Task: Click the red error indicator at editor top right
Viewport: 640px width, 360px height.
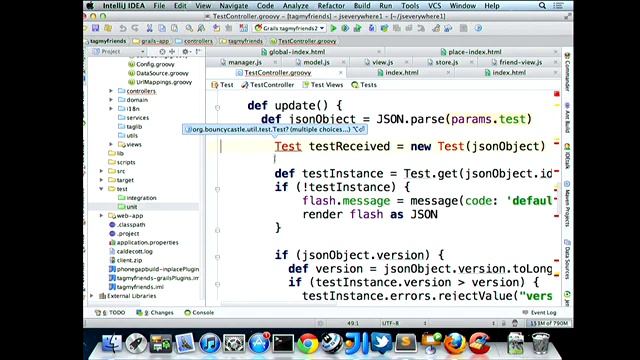Action: click(557, 94)
